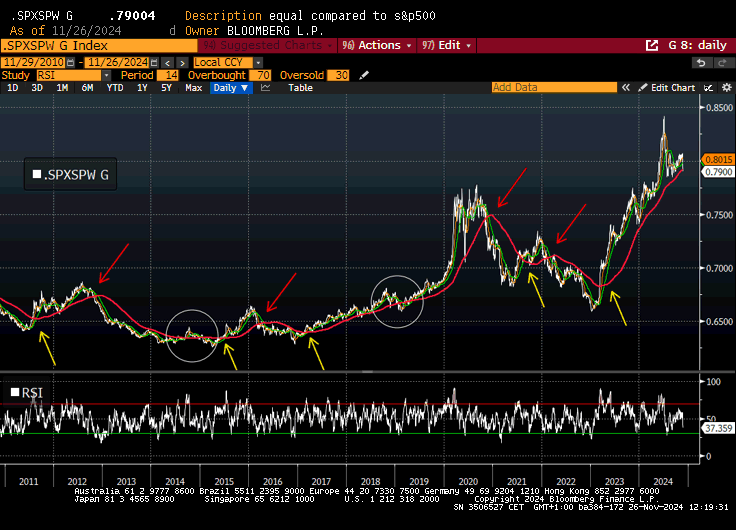Screen dimensions: 736x530
Task: Click G 8: daily chart title
Action: (697, 46)
